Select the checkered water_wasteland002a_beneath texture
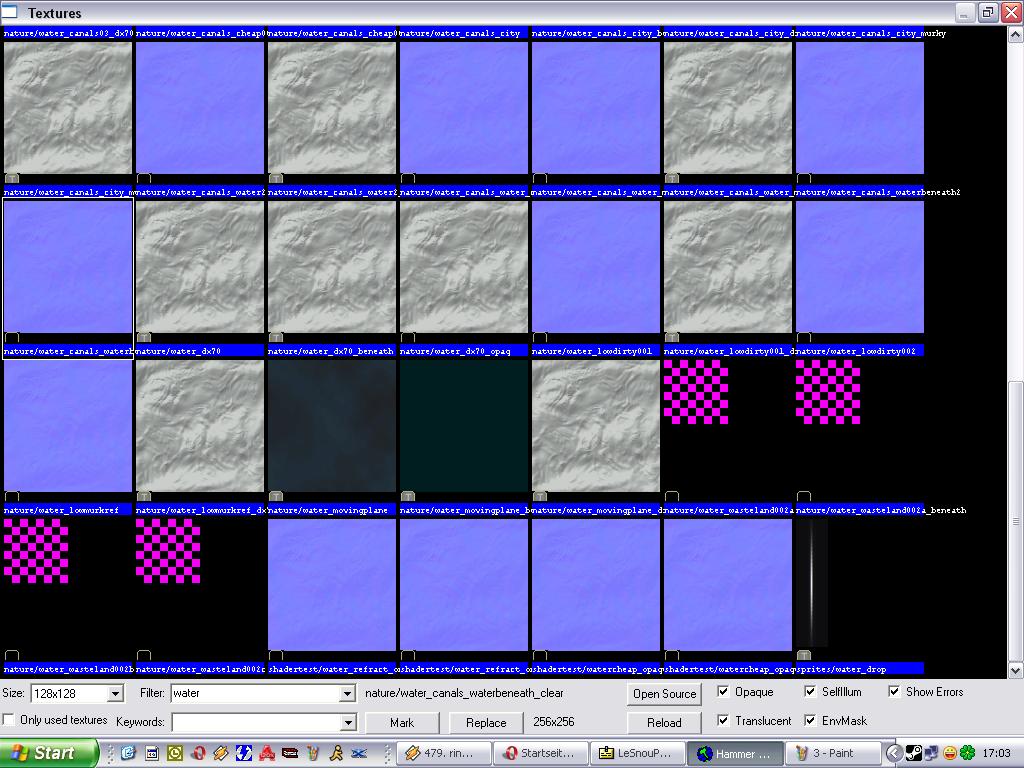This screenshot has height=768, width=1024. pos(827,392)
